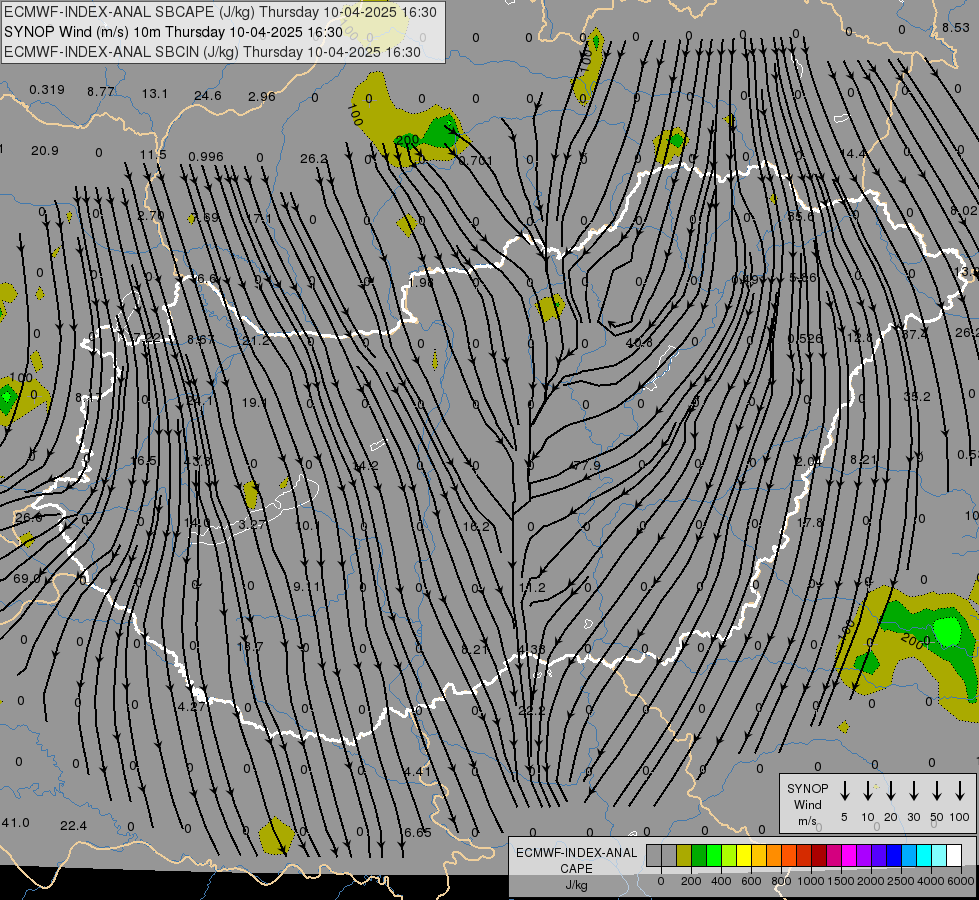
Task: Select the pure yellow CAPE legend swatch
Action: (744, 856)
